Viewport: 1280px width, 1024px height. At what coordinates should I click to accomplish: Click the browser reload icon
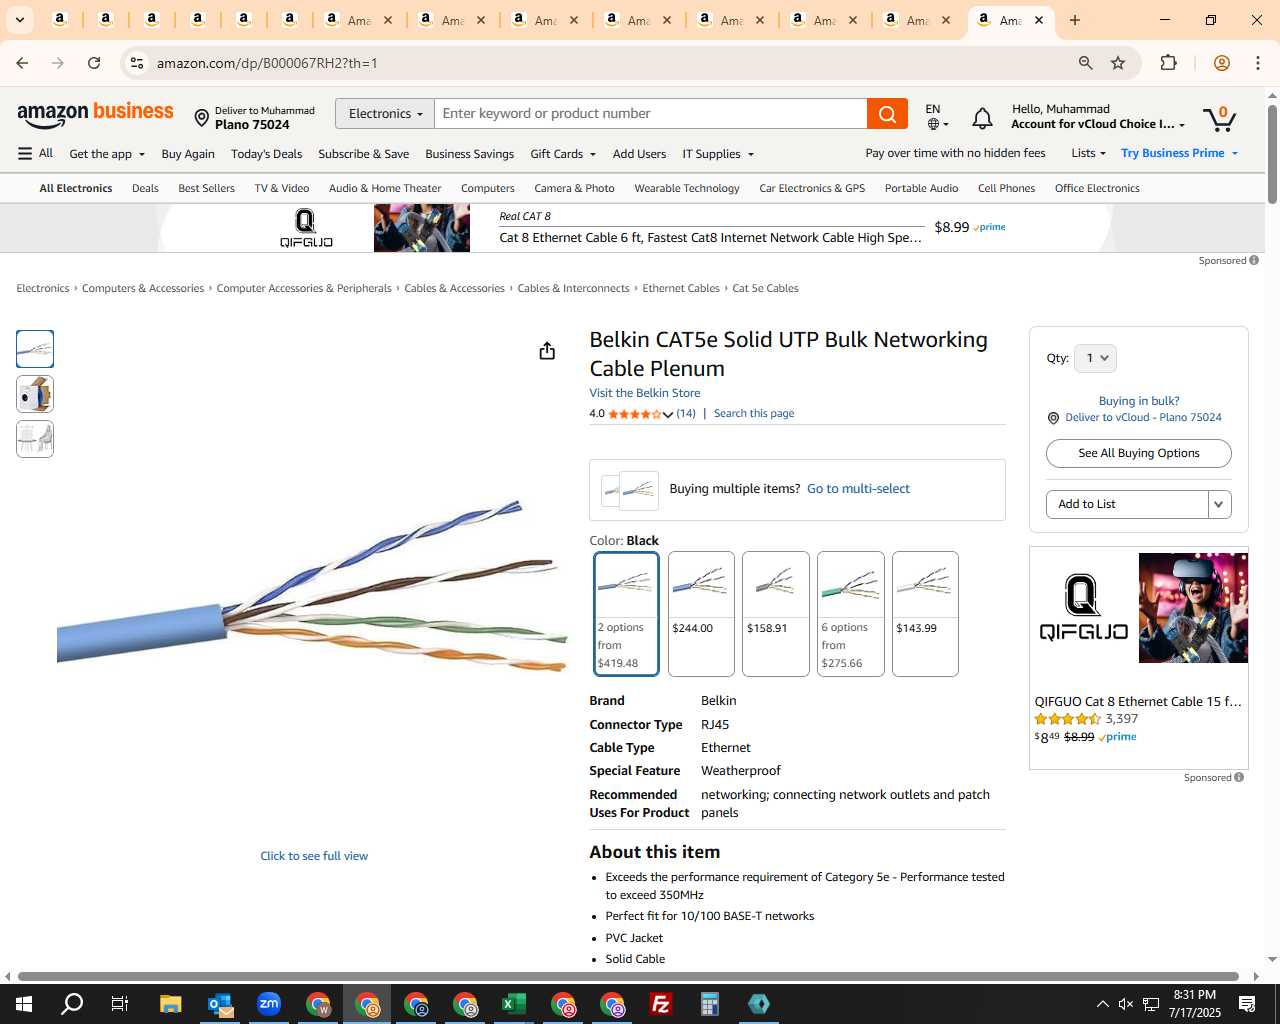pyautogui.click(x=94, y=63)
